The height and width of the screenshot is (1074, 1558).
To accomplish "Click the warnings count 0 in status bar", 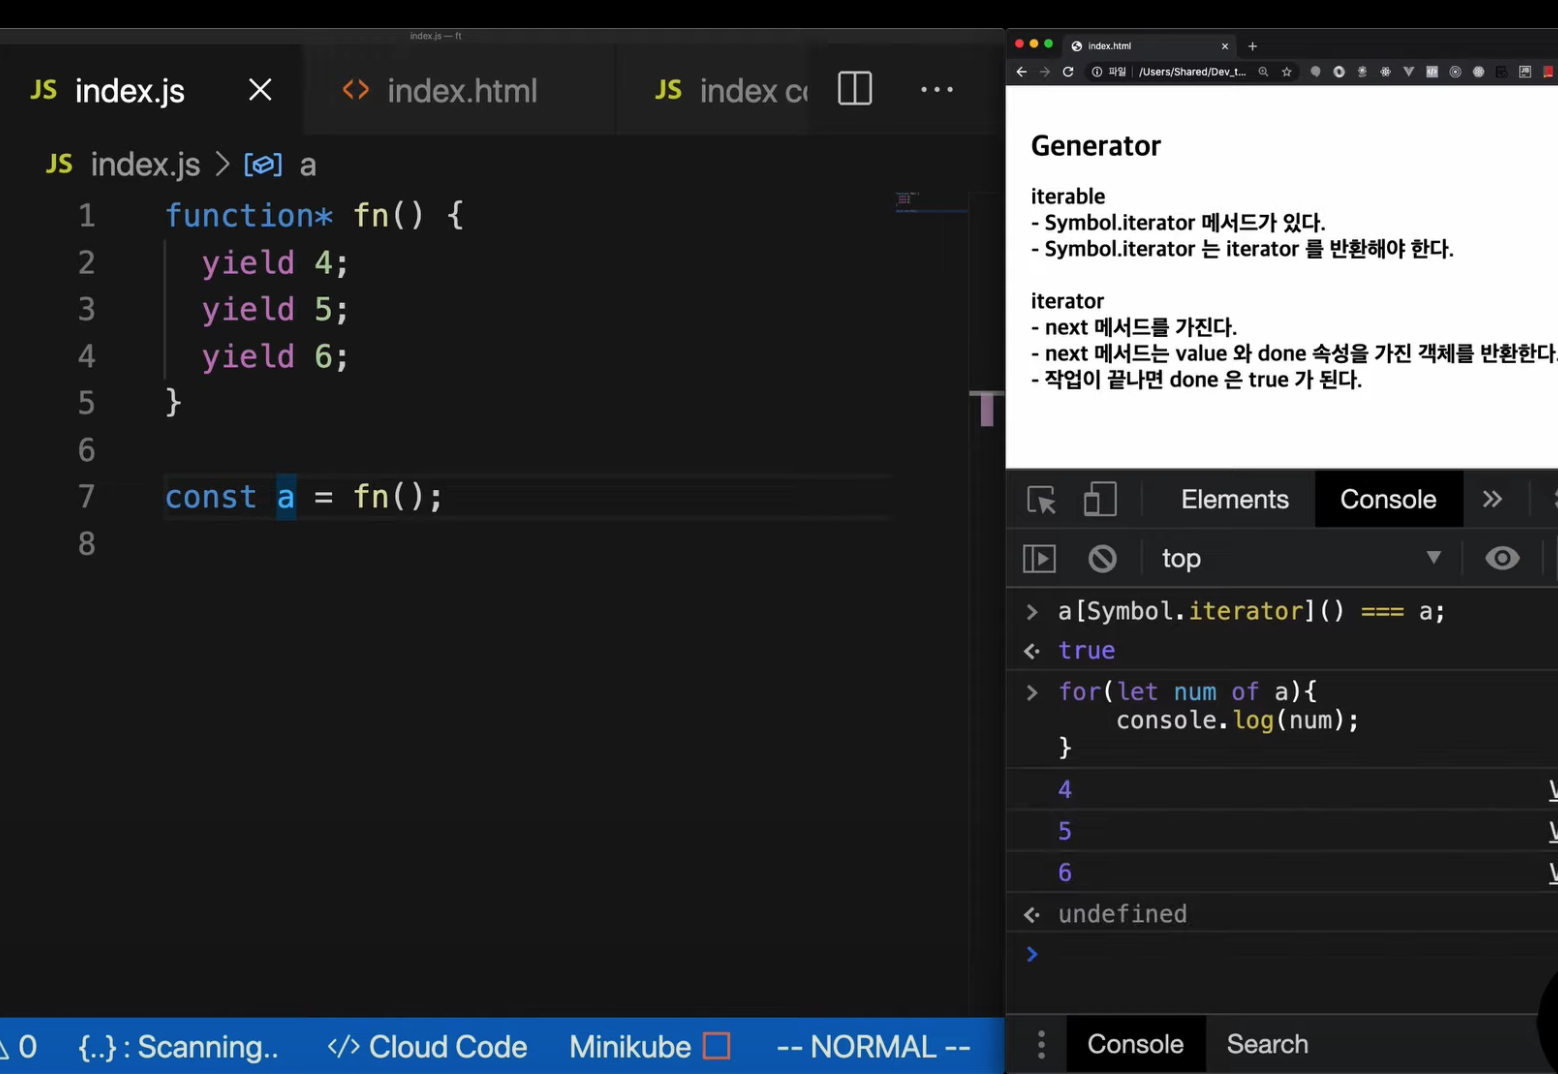I will (x=20, y=1047).
